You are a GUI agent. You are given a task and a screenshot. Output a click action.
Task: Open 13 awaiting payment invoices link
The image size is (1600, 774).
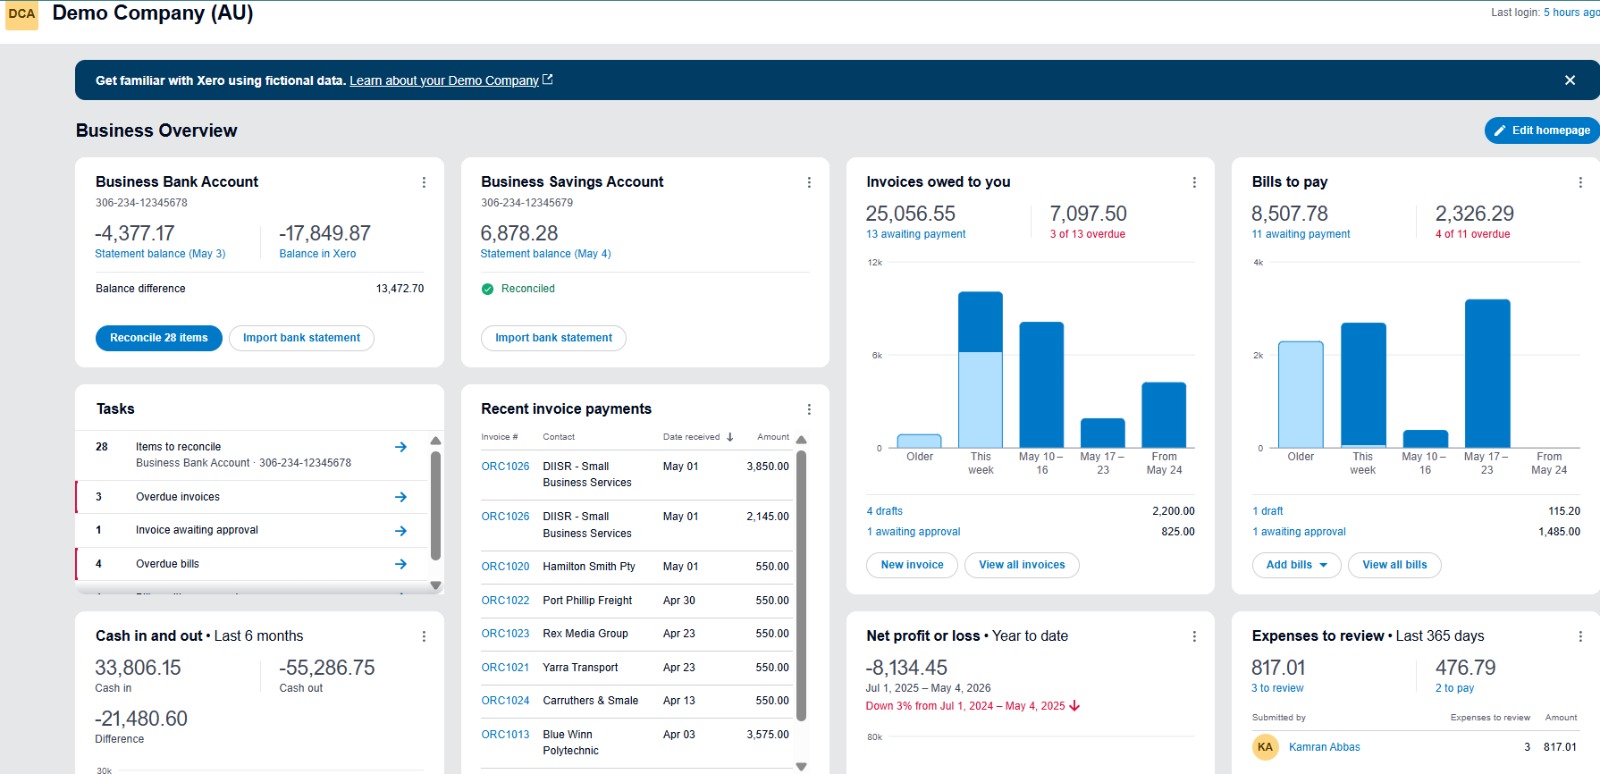916,234
